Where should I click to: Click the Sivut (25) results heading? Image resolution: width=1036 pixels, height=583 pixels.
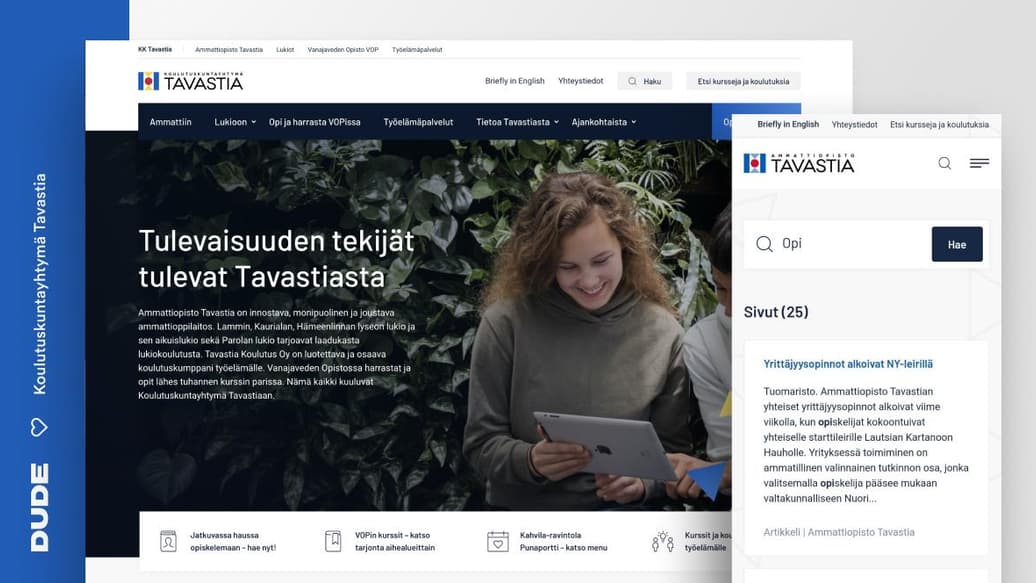[776, 312]
